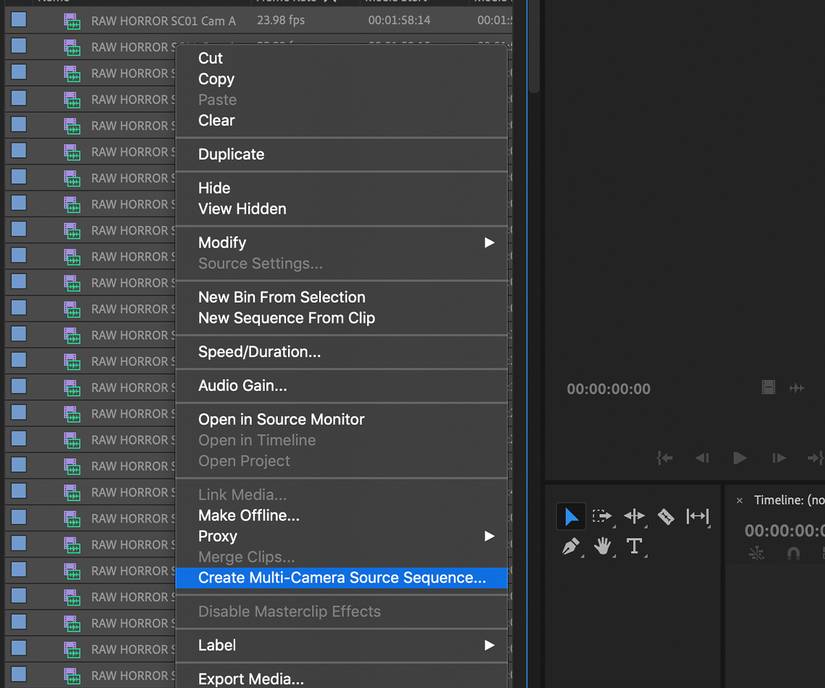
Task: Toggle Snap magnet in the Timeline
Action: pos(794,553)
